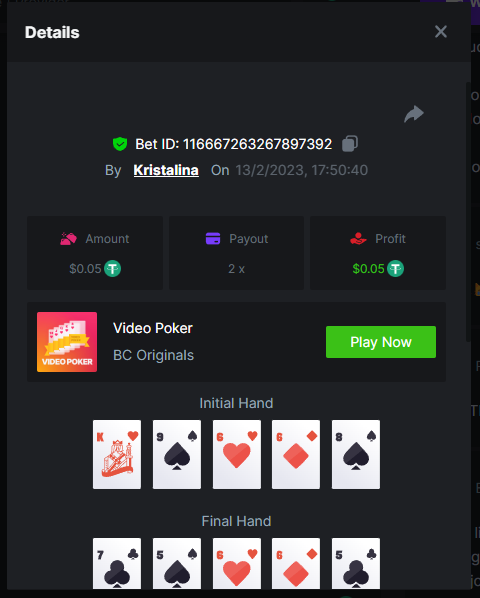Viewport: 480px width, 598px height.
Task: Click the share arrow icon
Action: click(x=414, y=114)
